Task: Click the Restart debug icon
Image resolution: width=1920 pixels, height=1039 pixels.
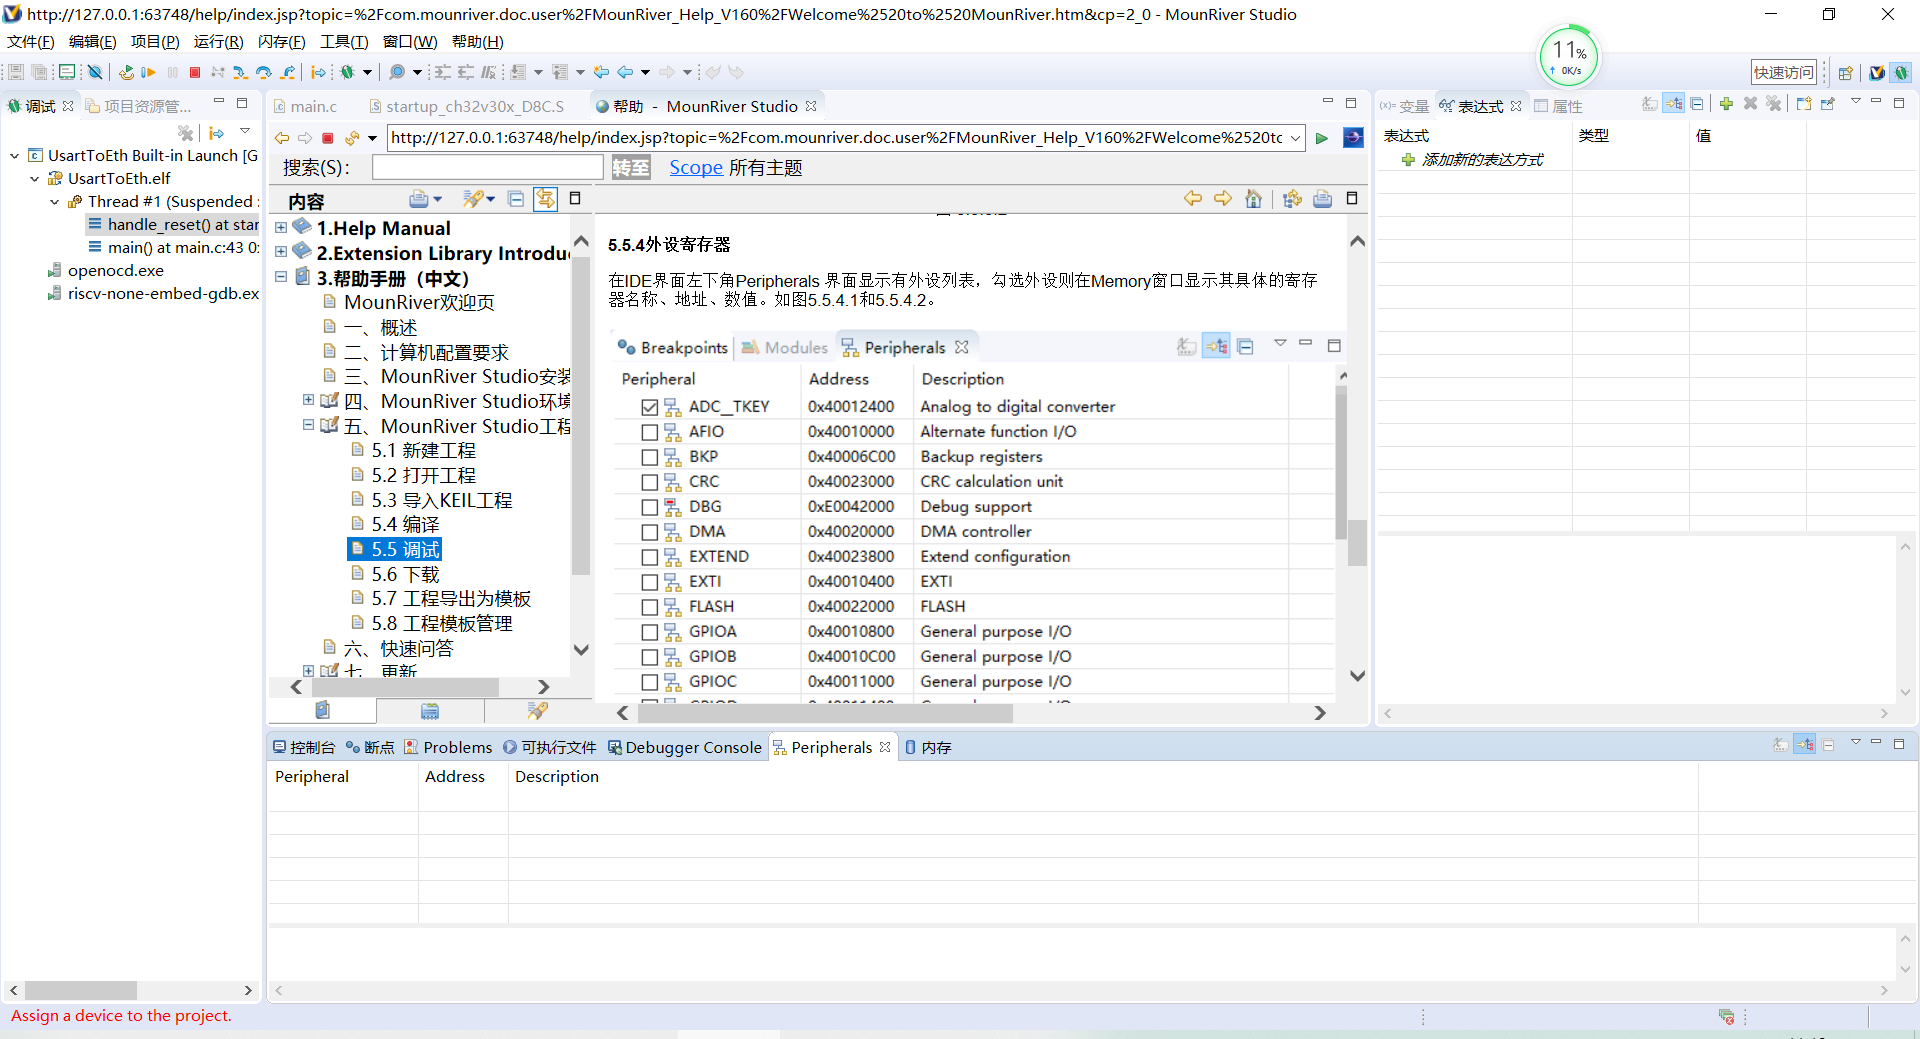Action: tap(126, 72)
